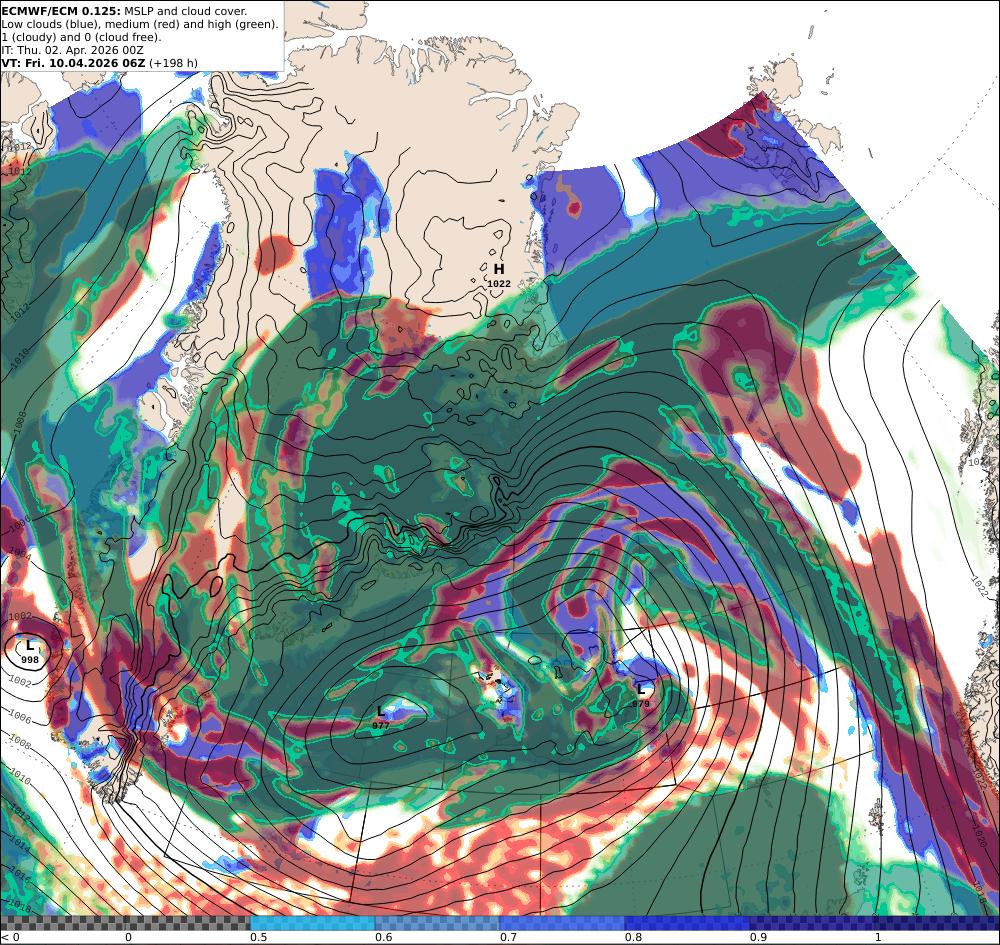The height and width of the screenshot is (945, 1000).
Task: Click the valid time 'VT: Fri. 10.04.2026 06Z (+198 h)'
Action: (x=99, y=63)
